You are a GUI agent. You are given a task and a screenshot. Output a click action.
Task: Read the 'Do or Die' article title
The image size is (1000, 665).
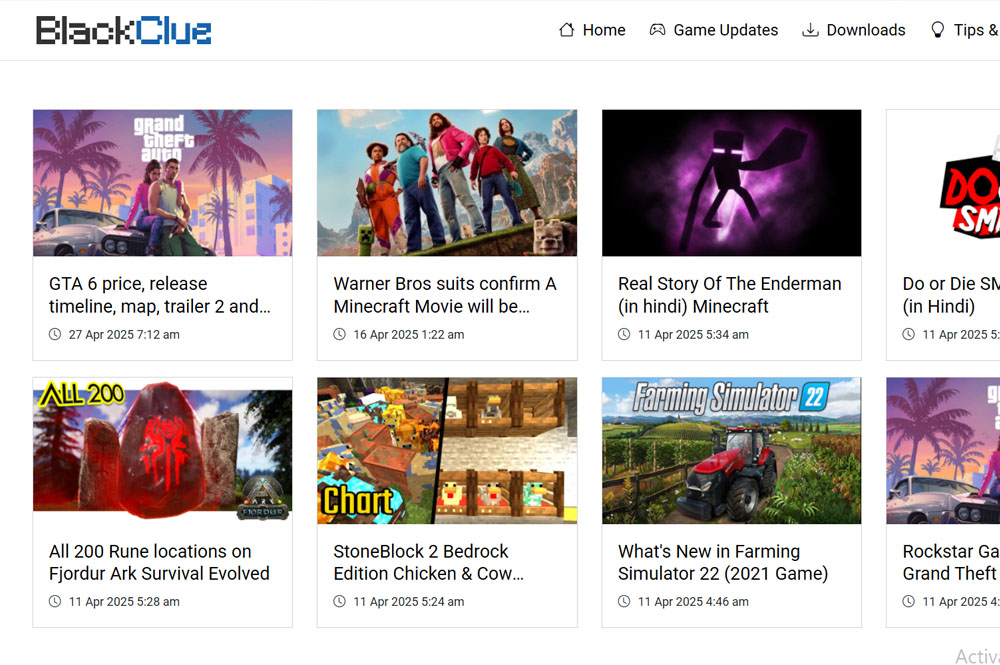point(951,295)
